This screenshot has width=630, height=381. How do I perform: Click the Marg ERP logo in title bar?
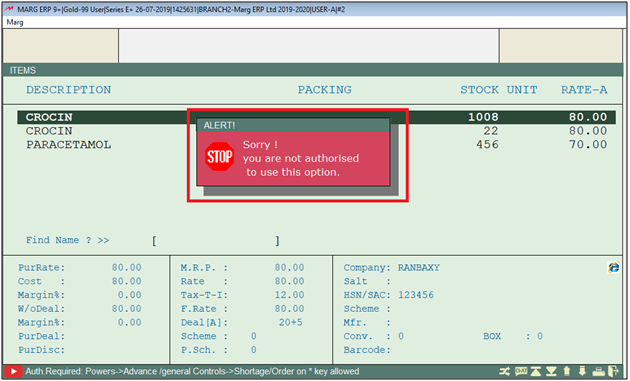pos(9,9)
